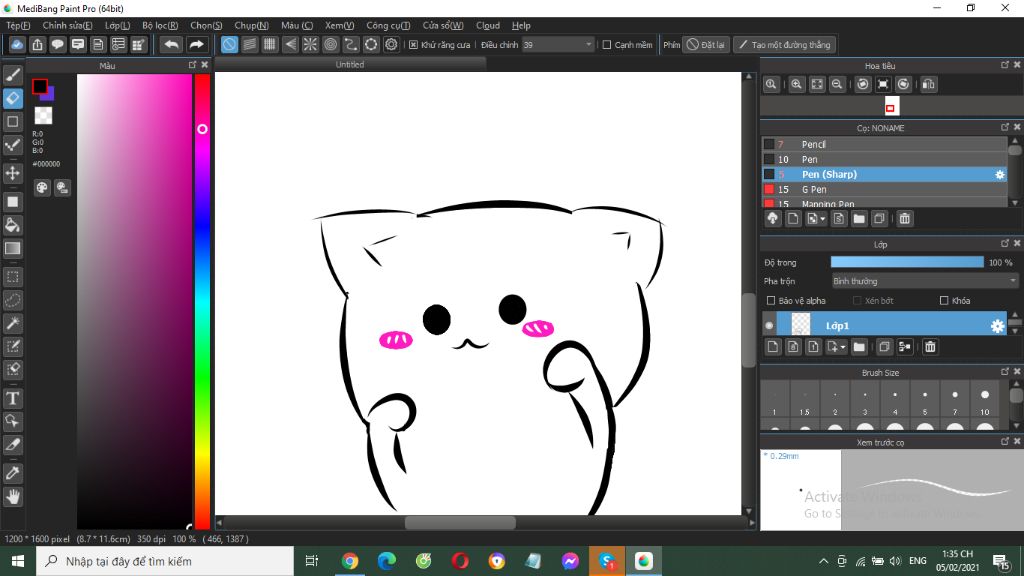Screen dimensions: 1024x576
Task: Toggle color box for G Pen brush
Action: tap(769, 189)
